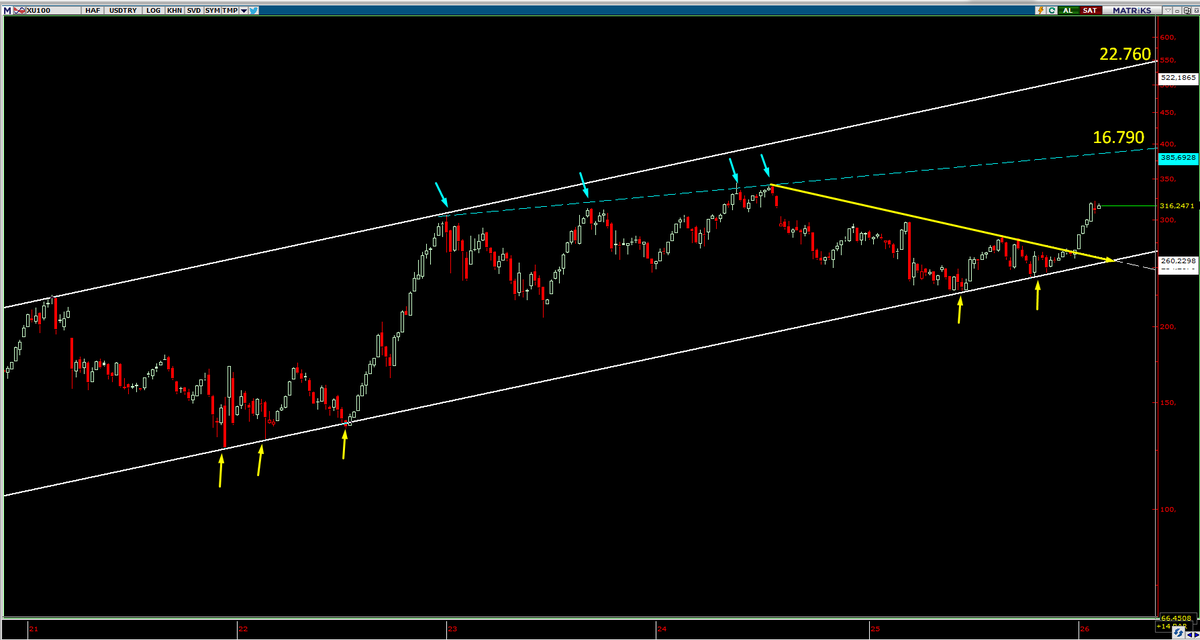1200x640 pixels.
Task: Open the small dropdown near the MATRIKS logo
Action: (1167, 9)
